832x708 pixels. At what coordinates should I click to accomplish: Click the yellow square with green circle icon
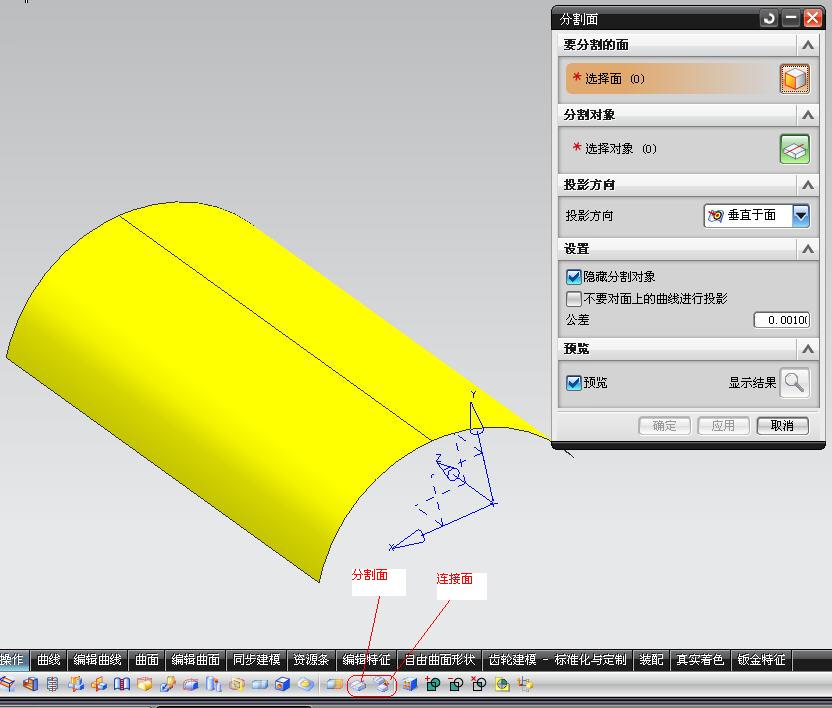tap(502, 685)
